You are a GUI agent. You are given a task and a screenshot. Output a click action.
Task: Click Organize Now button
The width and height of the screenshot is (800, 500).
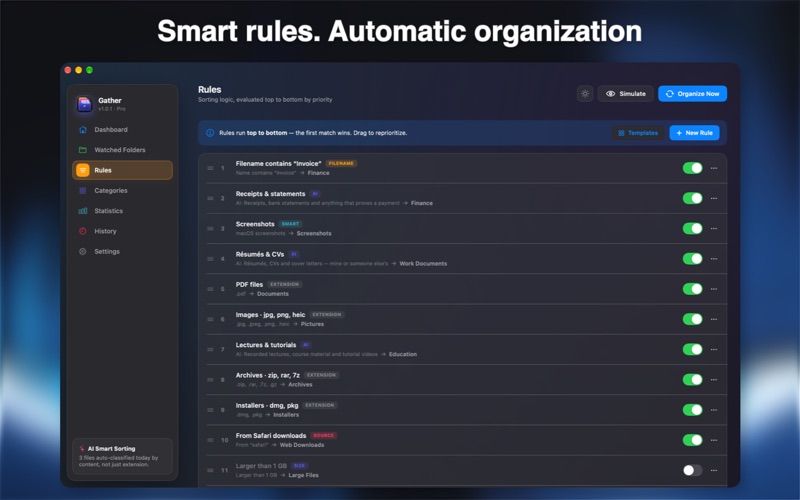tap(692, 94)
